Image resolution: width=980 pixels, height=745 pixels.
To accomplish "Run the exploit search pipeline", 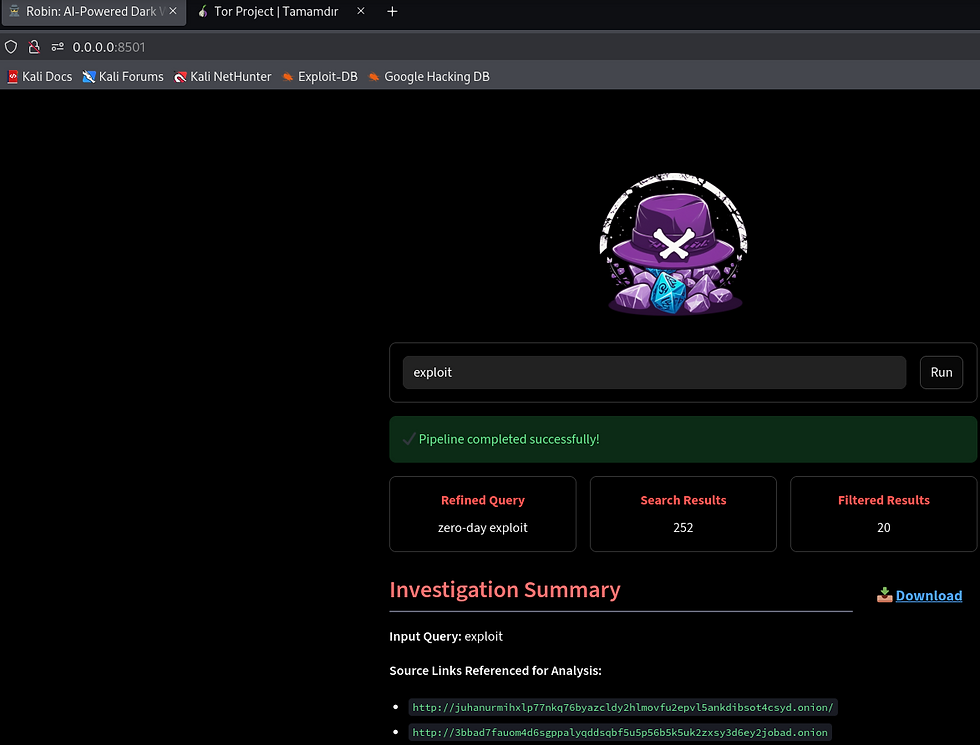I will [x=941, y=372].
